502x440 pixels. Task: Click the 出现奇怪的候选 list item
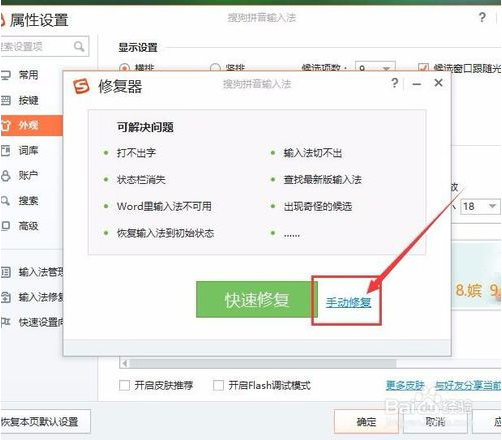pyautogui.click(x=318, y=206)
